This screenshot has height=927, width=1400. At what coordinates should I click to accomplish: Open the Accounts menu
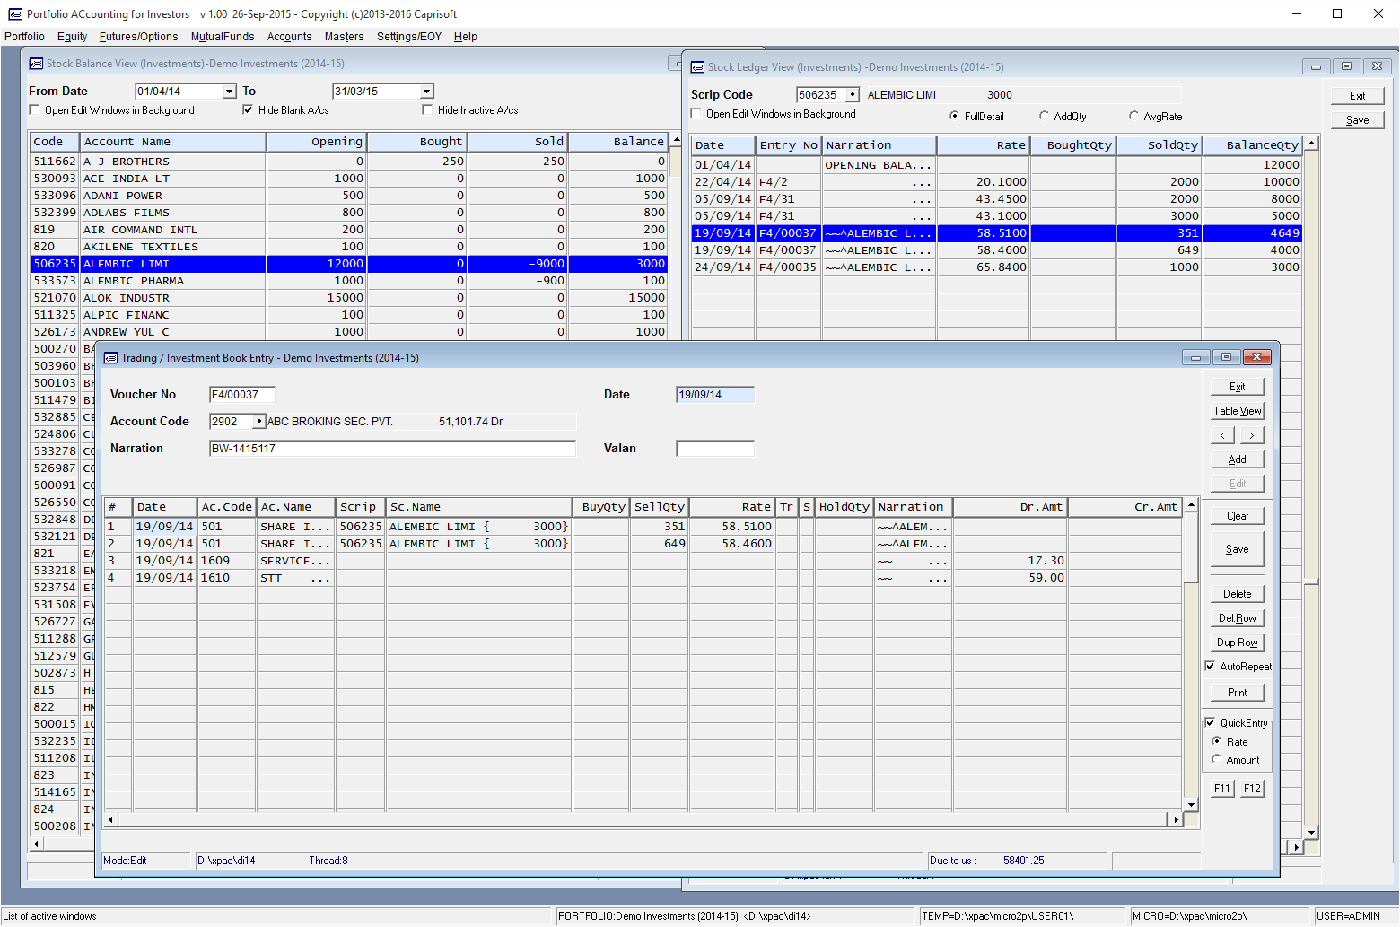click(x=289, y=36)
